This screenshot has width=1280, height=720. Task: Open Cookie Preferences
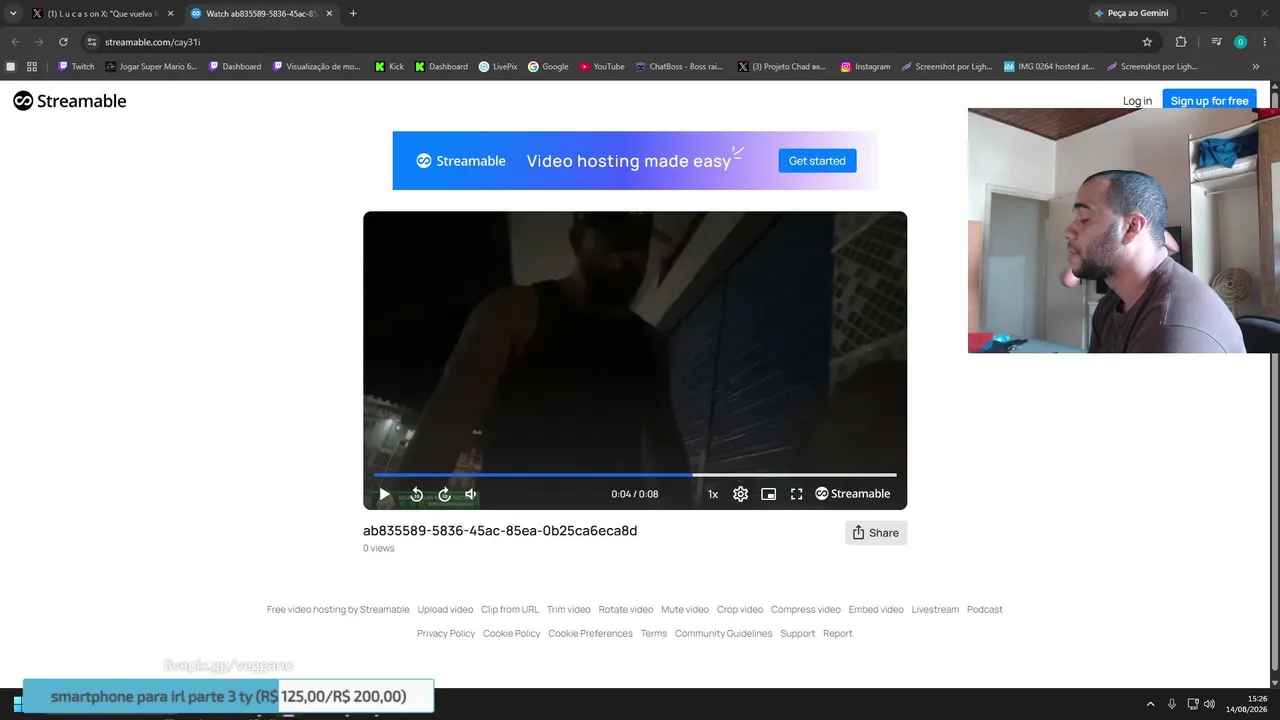coord(590,633)
